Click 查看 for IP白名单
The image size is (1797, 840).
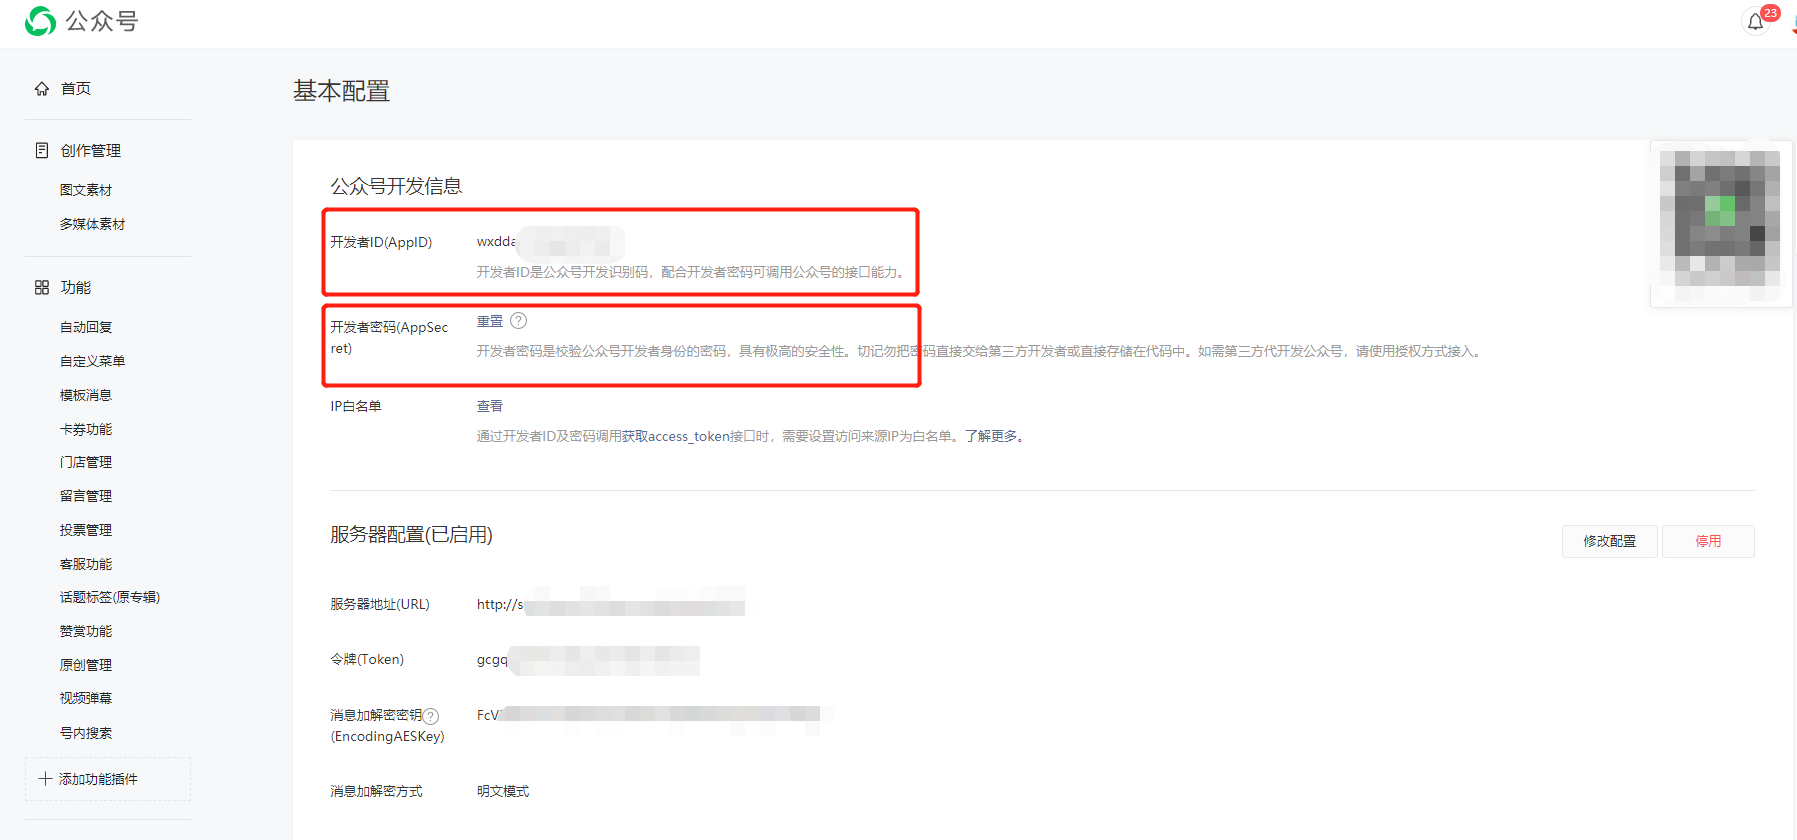pyautogui.click(x=490, y=406)
